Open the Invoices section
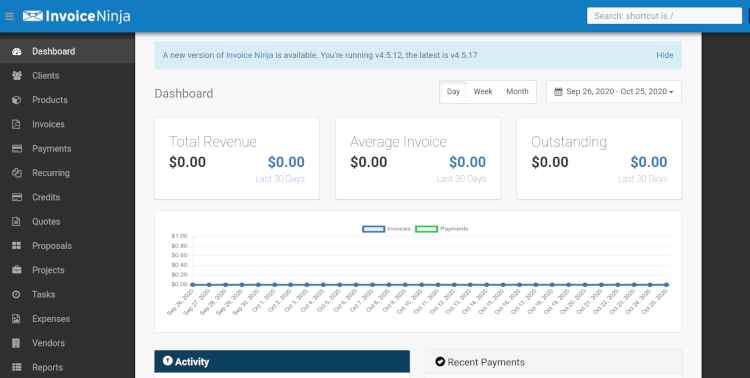The width and height of the screenshot is (750, 378). (67, 124)
